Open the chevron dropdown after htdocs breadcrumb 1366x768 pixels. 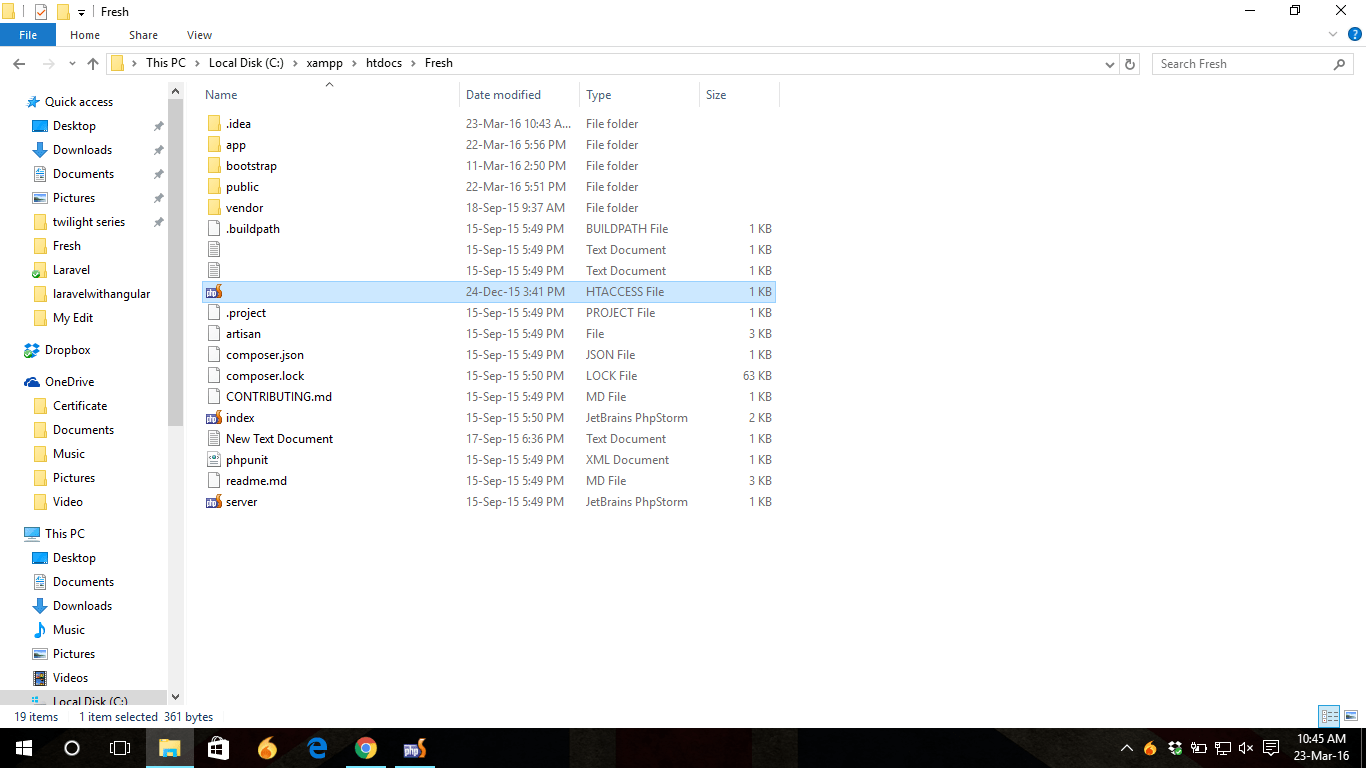tap(414, 63)
